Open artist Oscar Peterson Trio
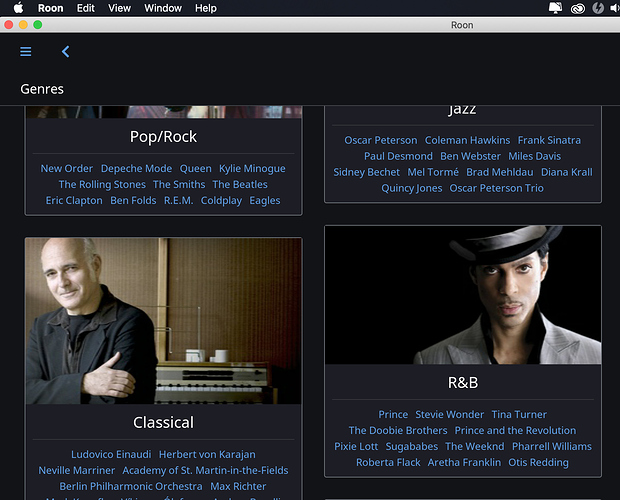This screenshot has height=500, width=620. point(497,188)
